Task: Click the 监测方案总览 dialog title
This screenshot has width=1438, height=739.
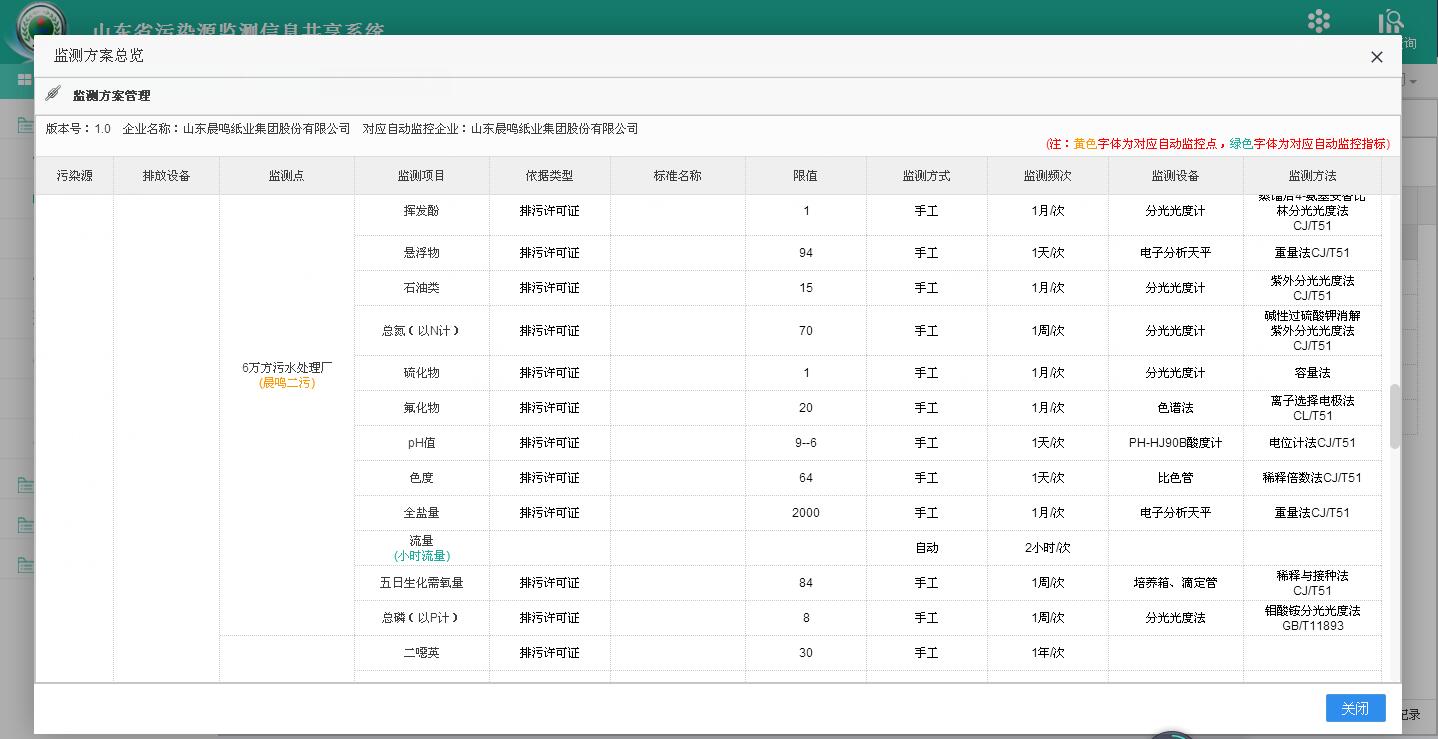Action: (x=97, y=57)
